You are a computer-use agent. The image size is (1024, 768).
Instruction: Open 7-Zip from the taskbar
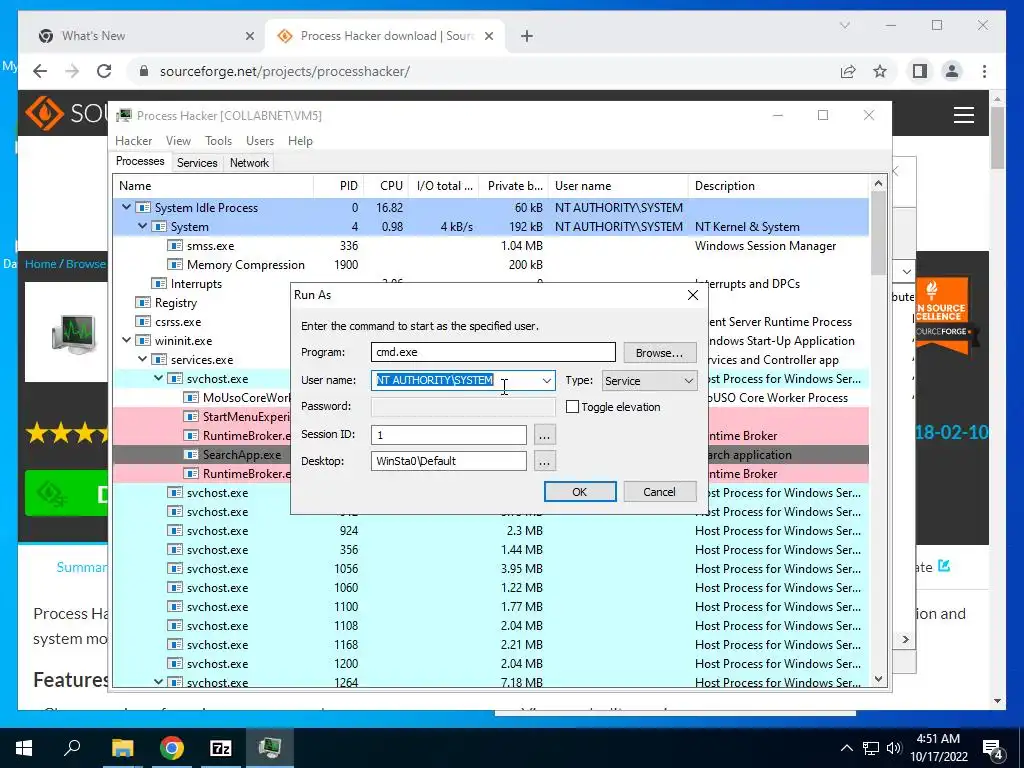[221, 748]
